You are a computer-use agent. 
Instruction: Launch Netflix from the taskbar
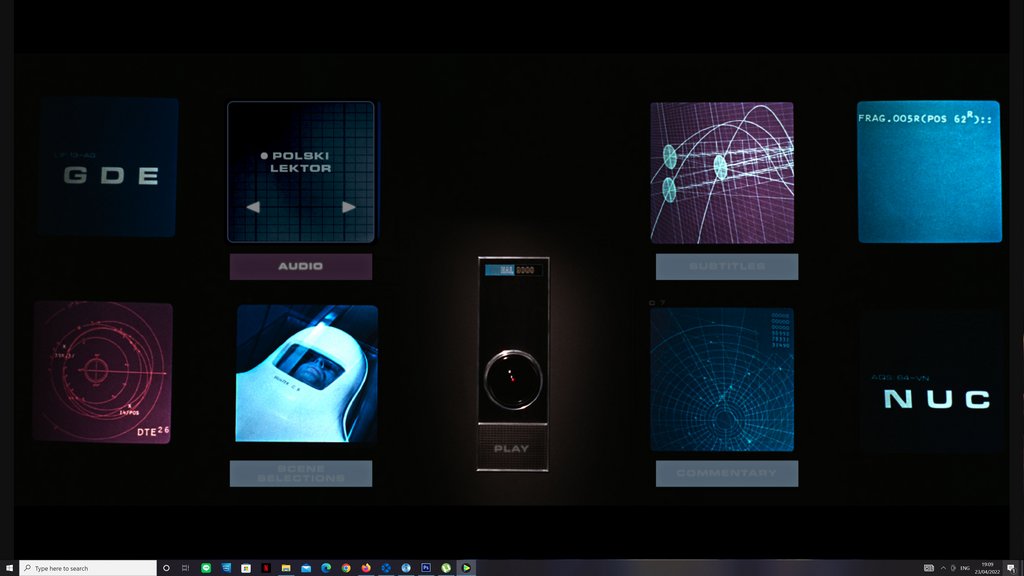tap(266, 568)
